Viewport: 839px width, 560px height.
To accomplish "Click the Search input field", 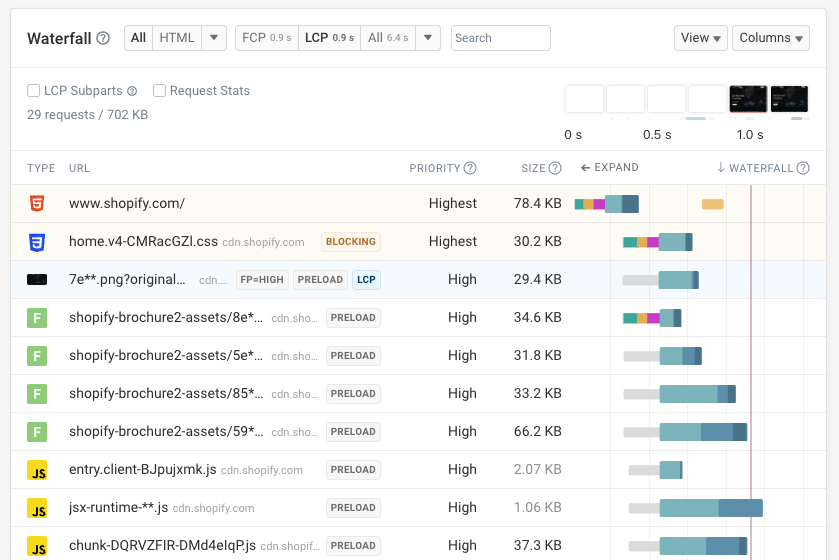I will tap(500, 38).
